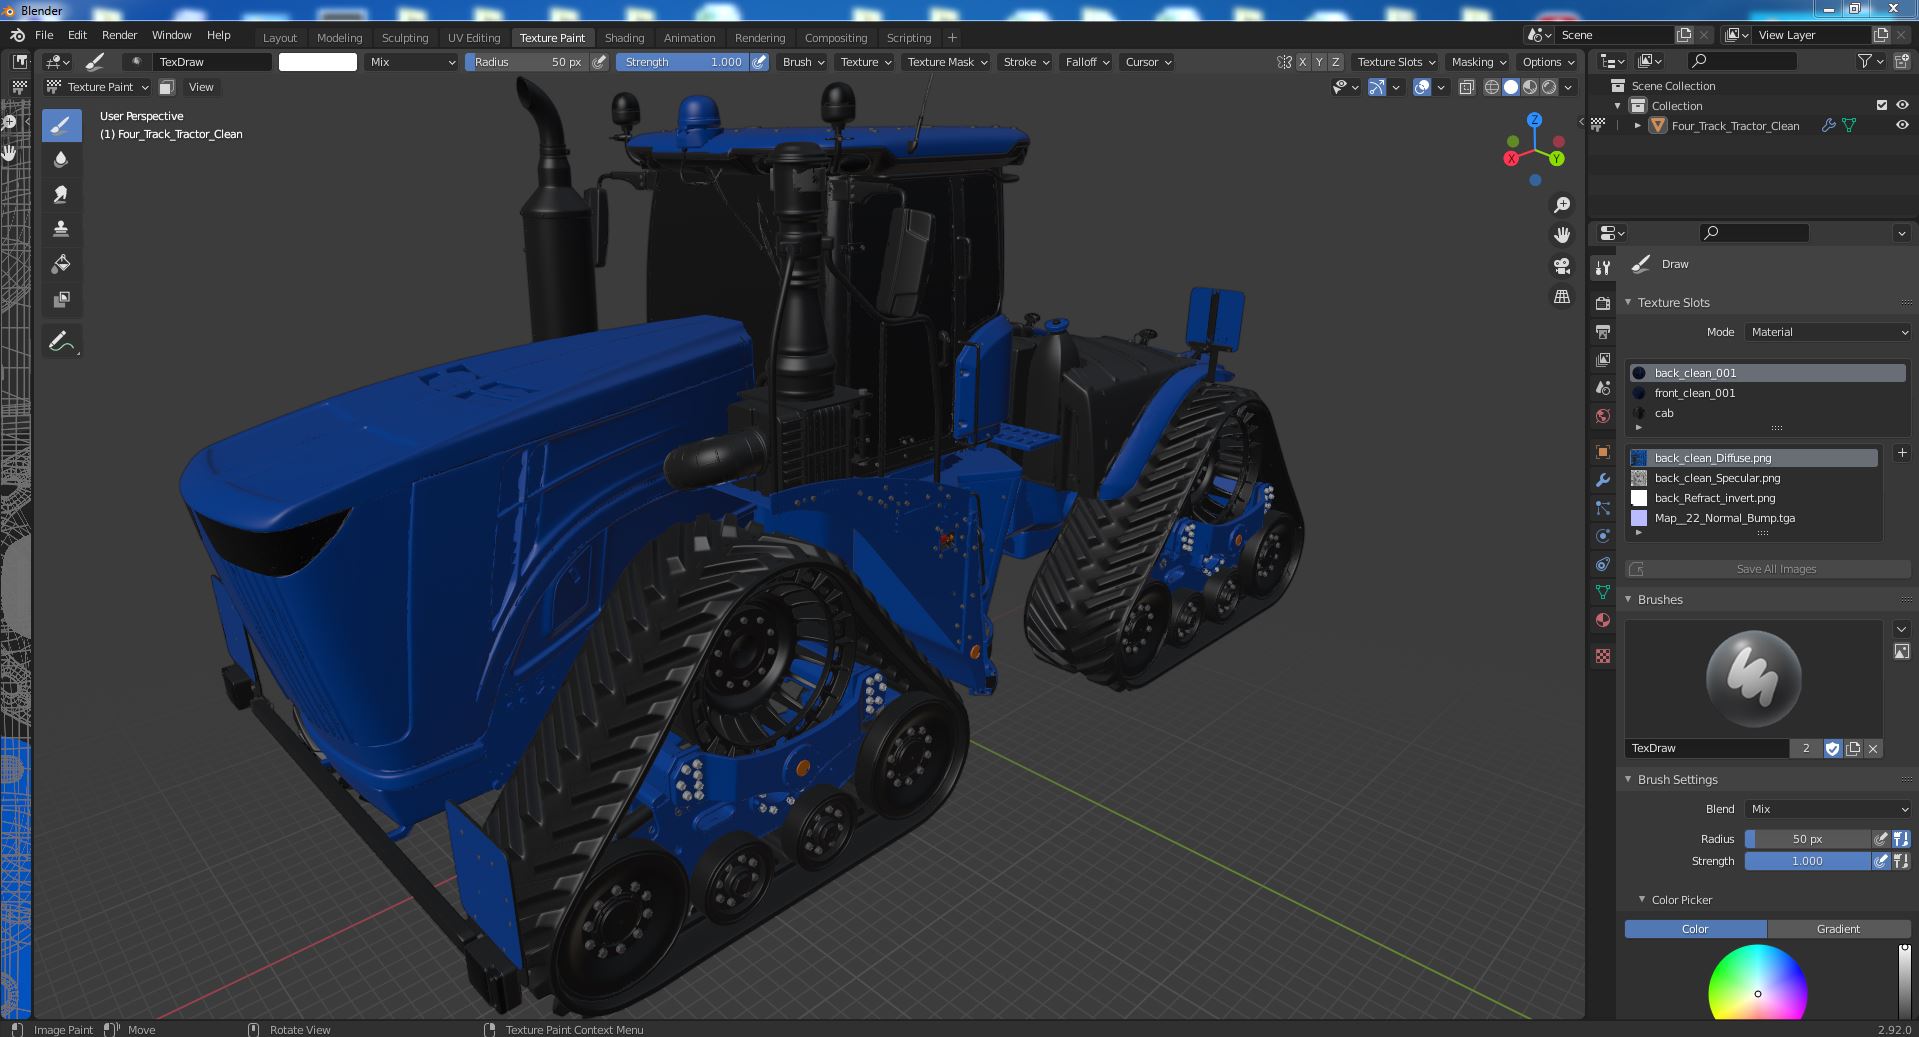Viewport: 1919px width, 1037px height.
Task: Open the Output properties tab
Action: (x=1603, y=331)
